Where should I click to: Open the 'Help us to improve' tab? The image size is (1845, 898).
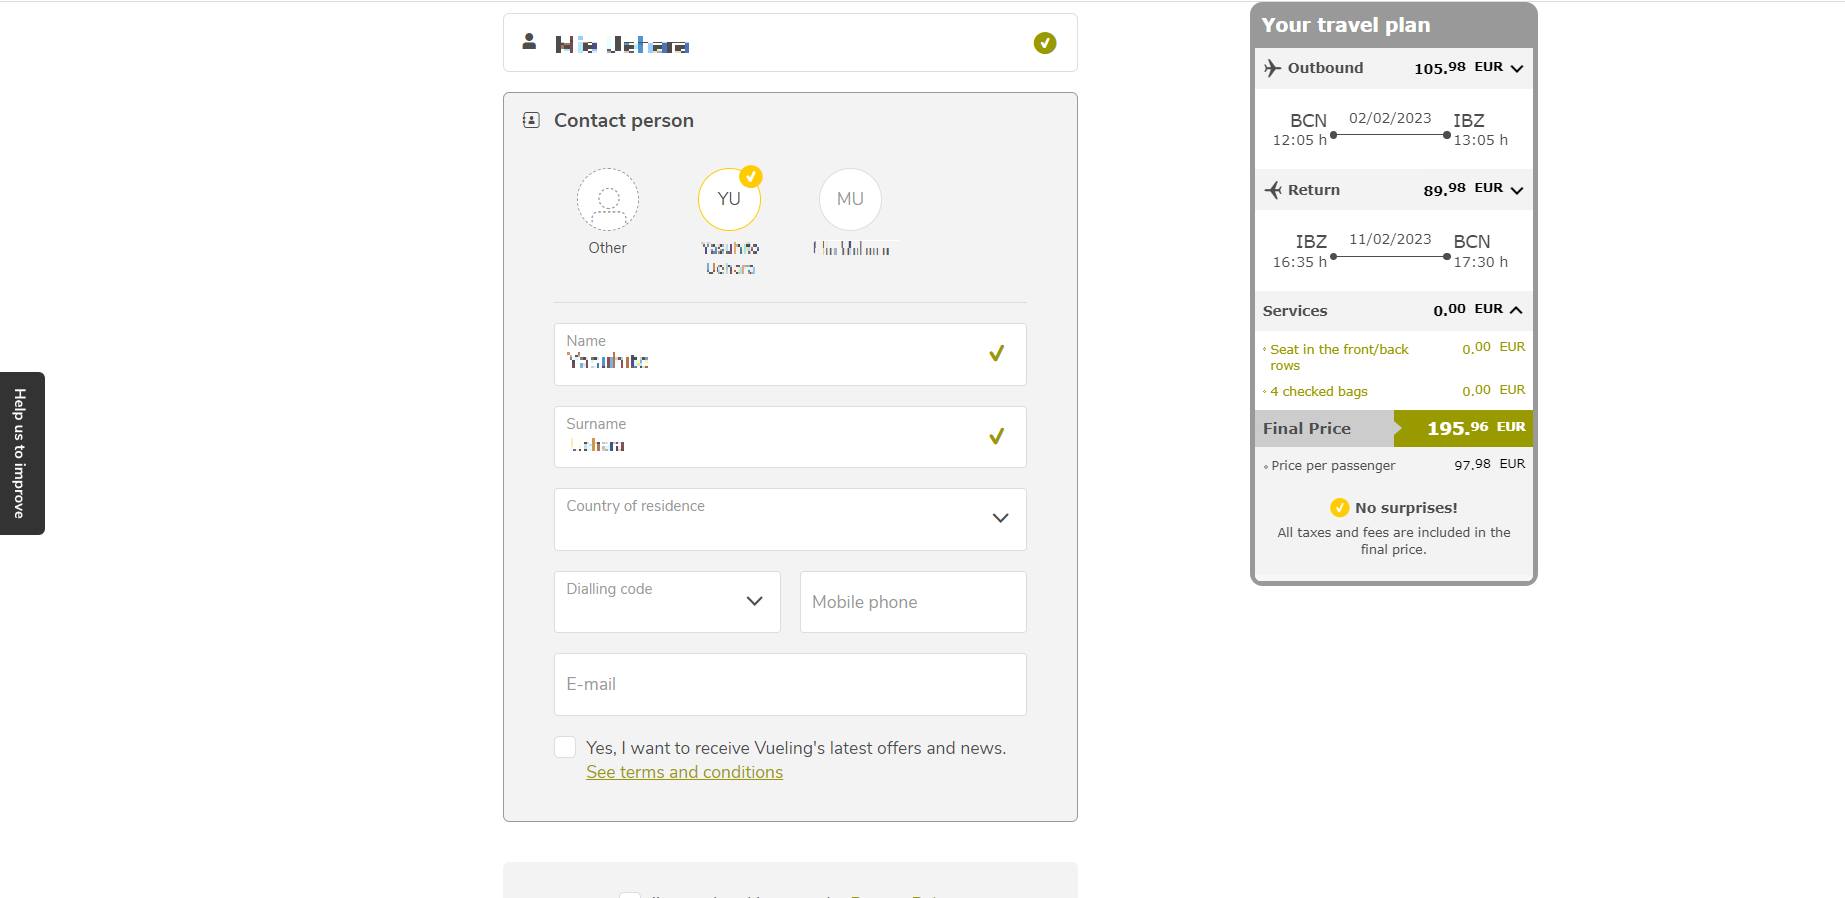[x=21, y=453]
